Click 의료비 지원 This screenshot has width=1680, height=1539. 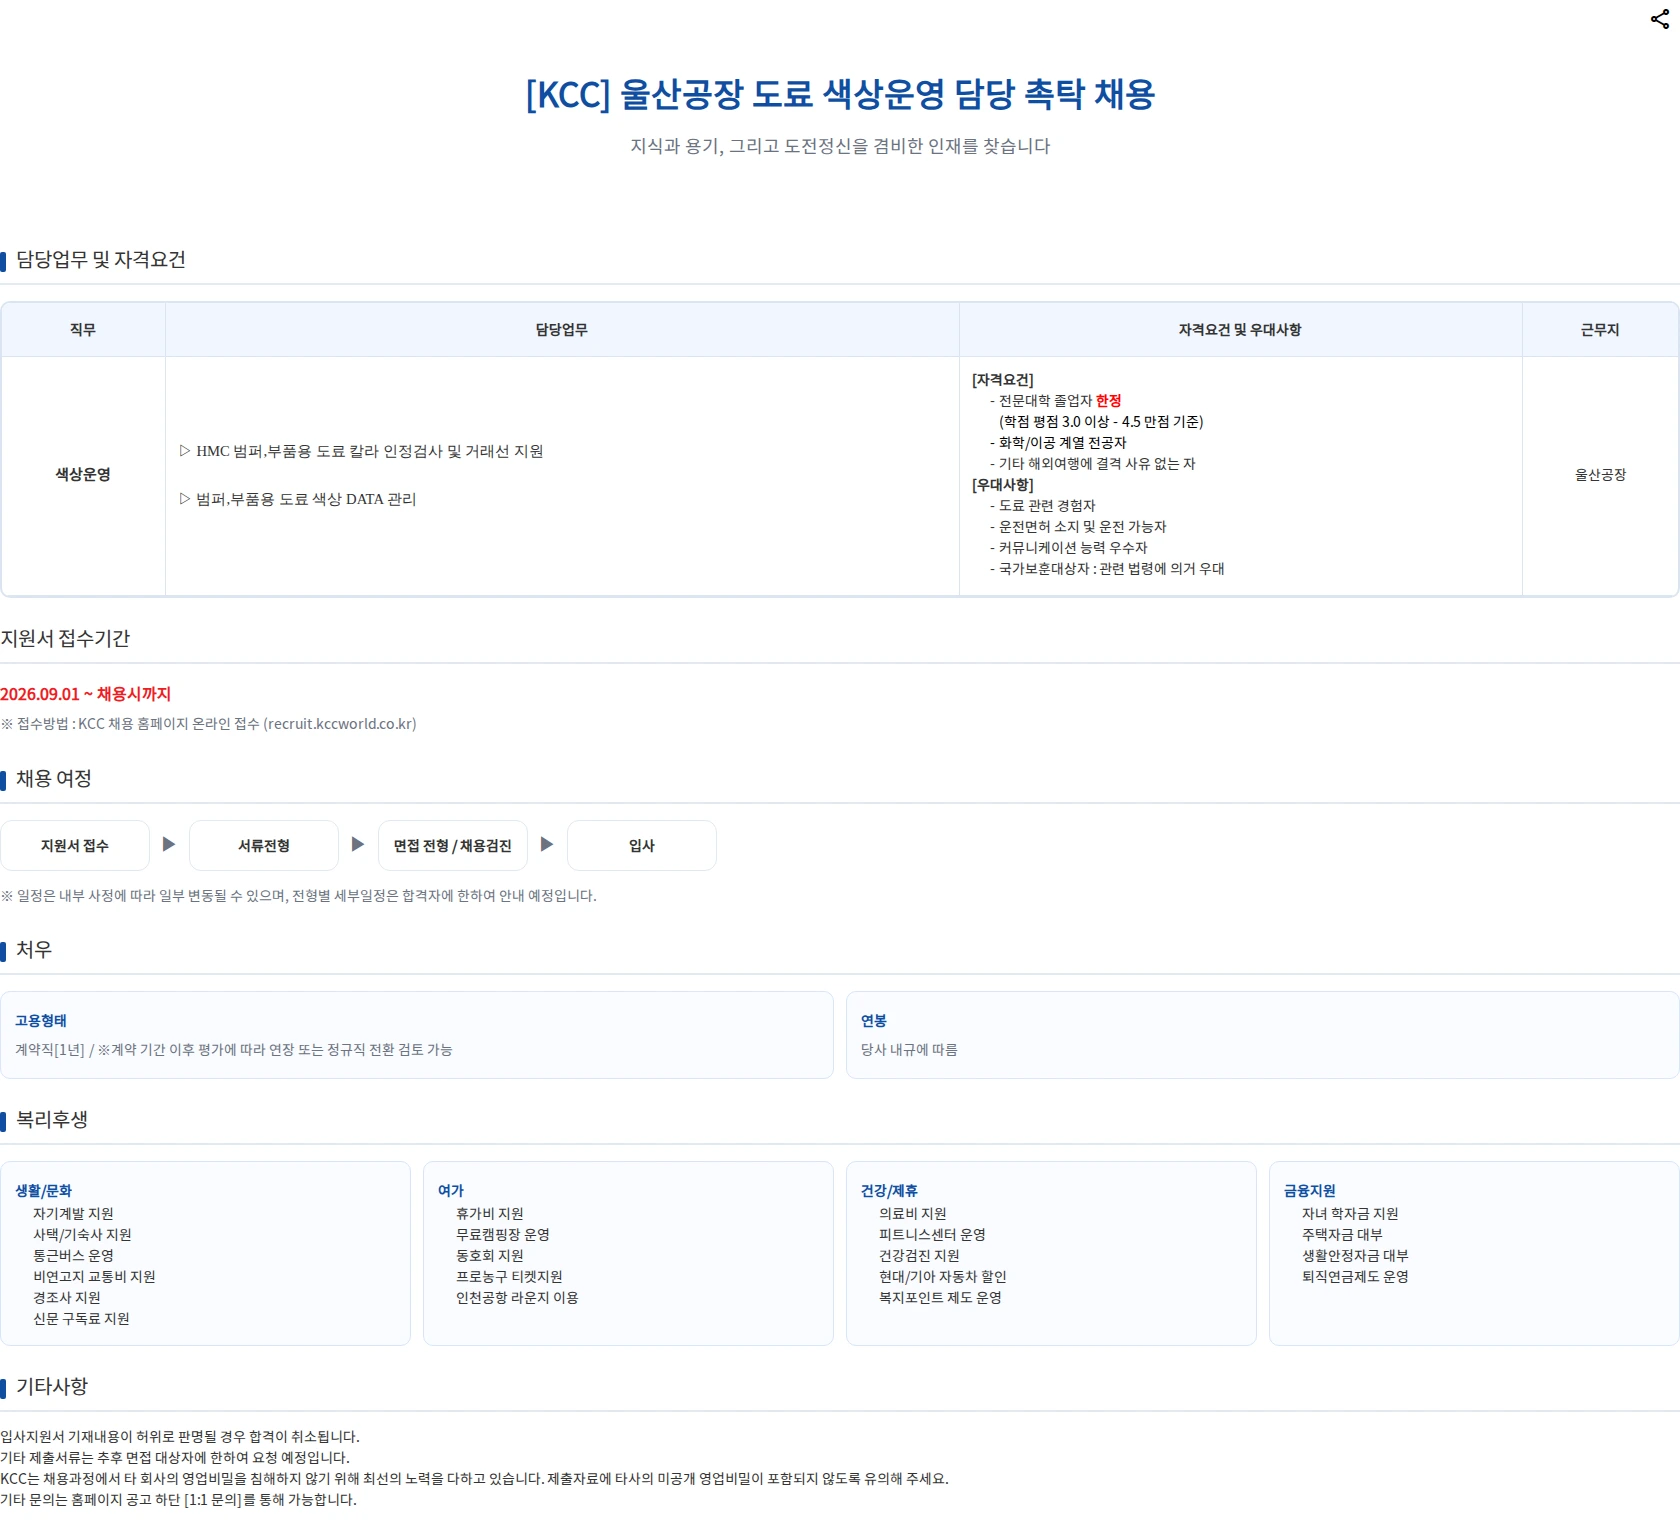913,1214
